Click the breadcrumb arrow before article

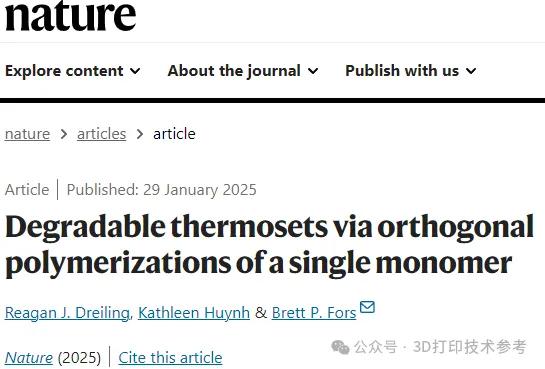pyautogui.click(x=140, y=134)
